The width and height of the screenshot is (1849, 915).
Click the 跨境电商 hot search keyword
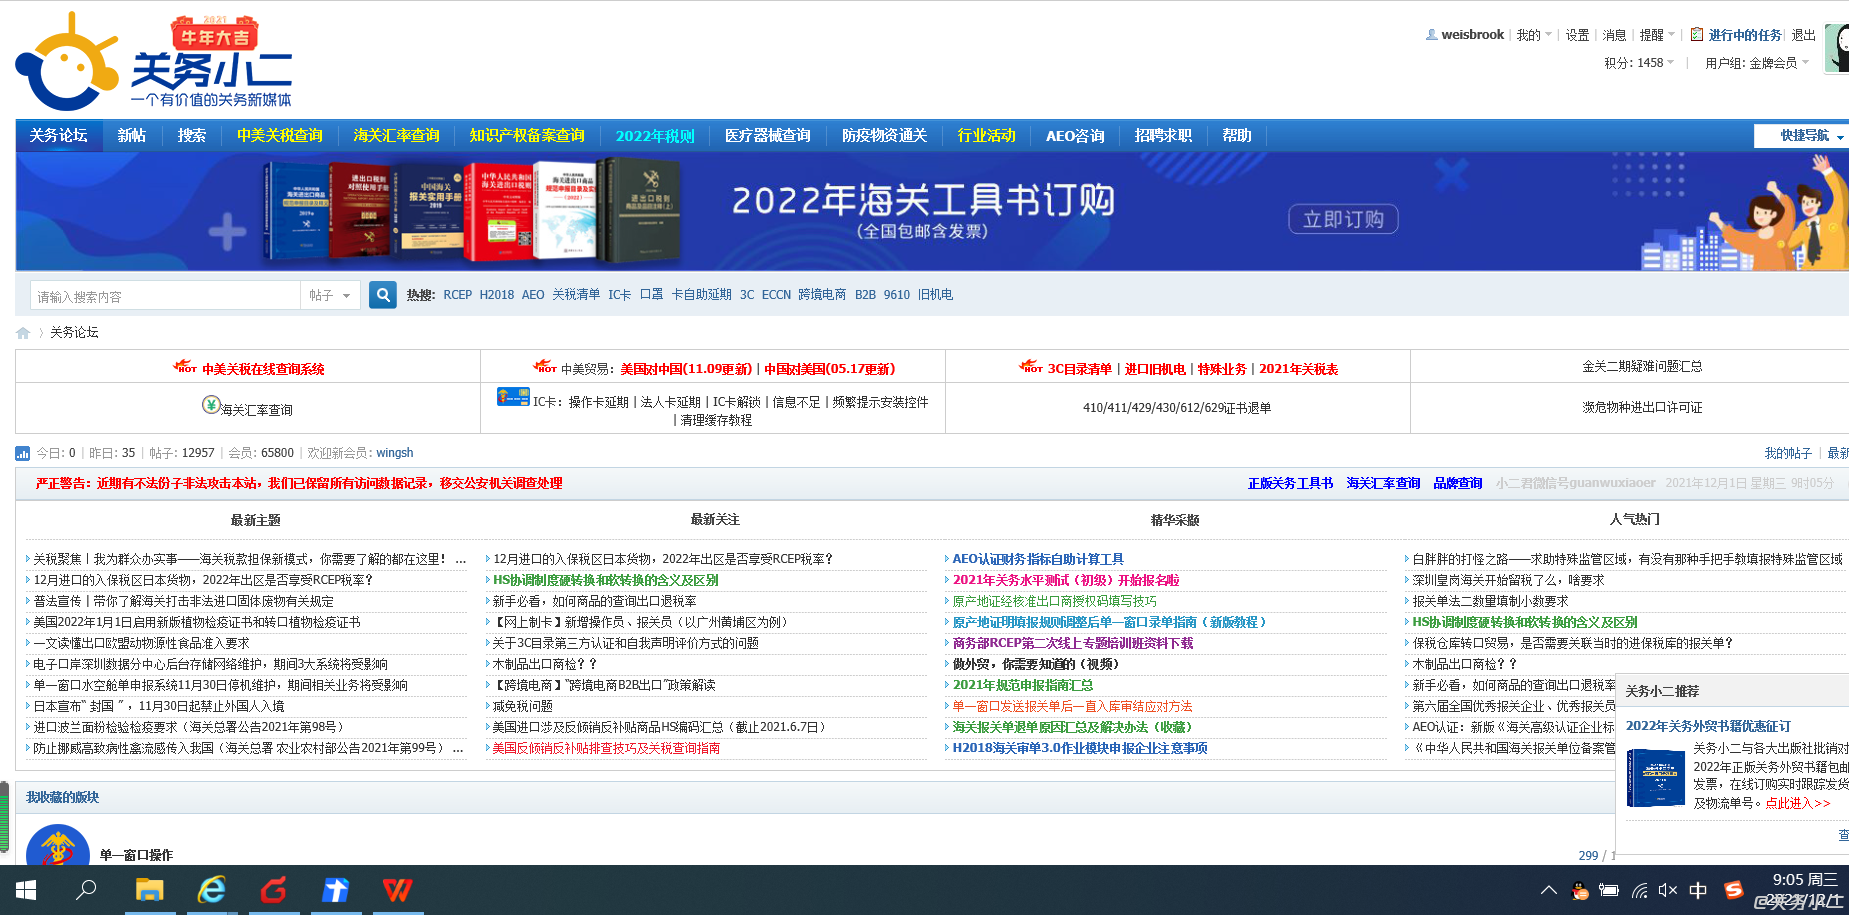point(822,295)
